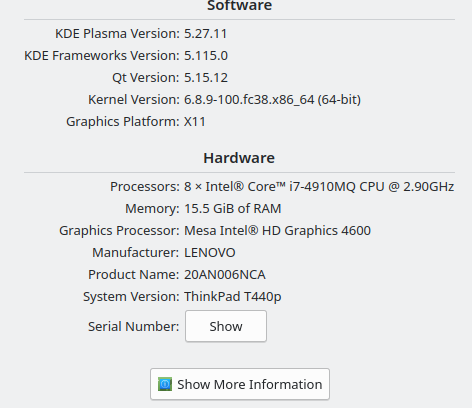472x408 pixels.
Task: Select the Graphics Platform value X11
Action: click(195, 122)
